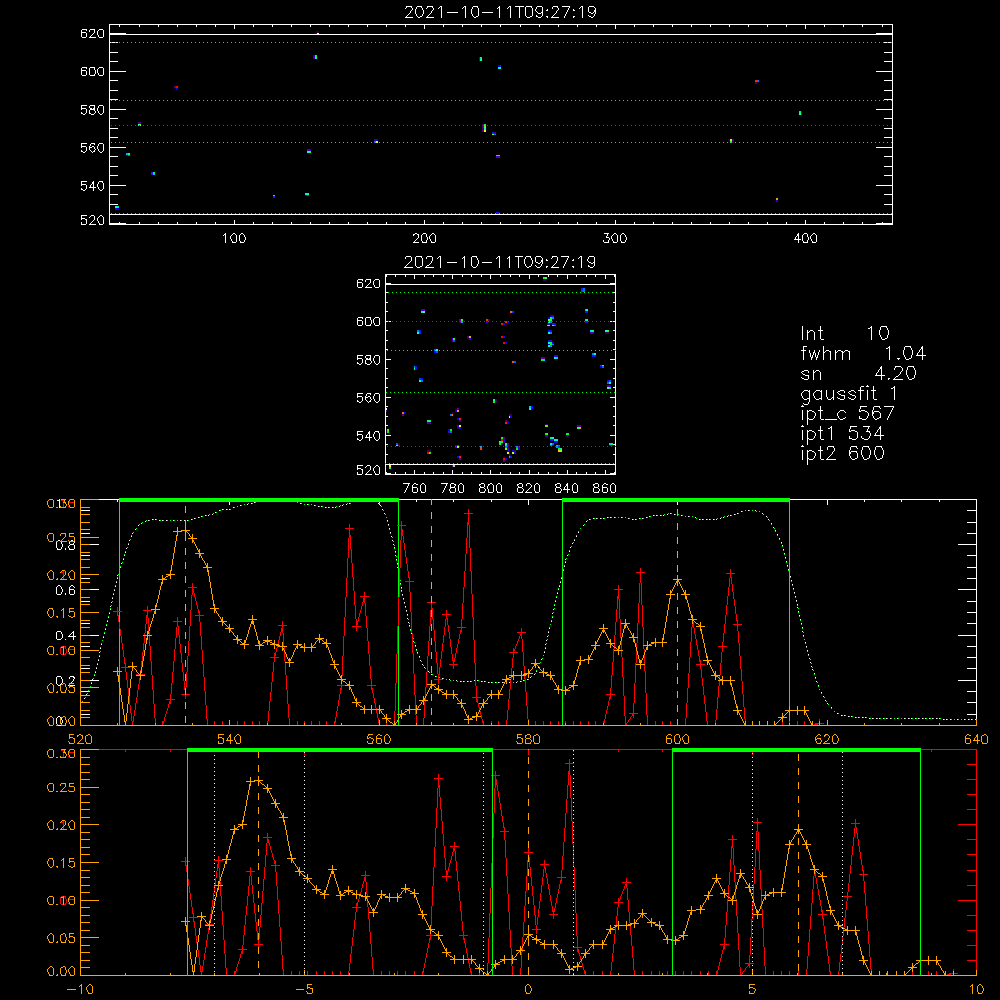Click white y-axis label 0.6 on profile plot
This screenshot has height=1000, width=1000.
66,591
